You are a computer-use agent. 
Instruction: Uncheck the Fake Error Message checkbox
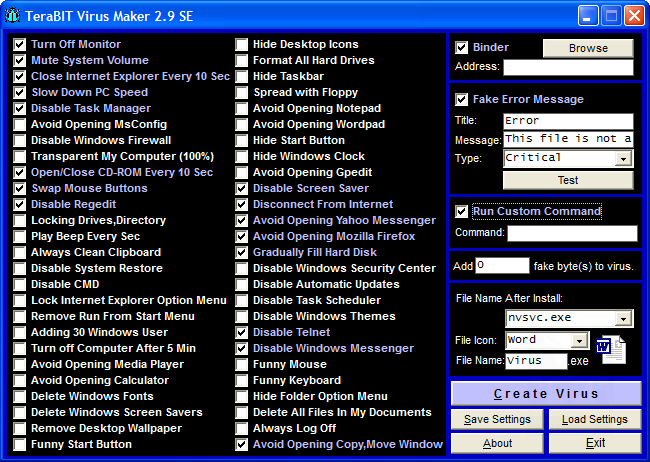pyautogui.click(x=461, y=100)
